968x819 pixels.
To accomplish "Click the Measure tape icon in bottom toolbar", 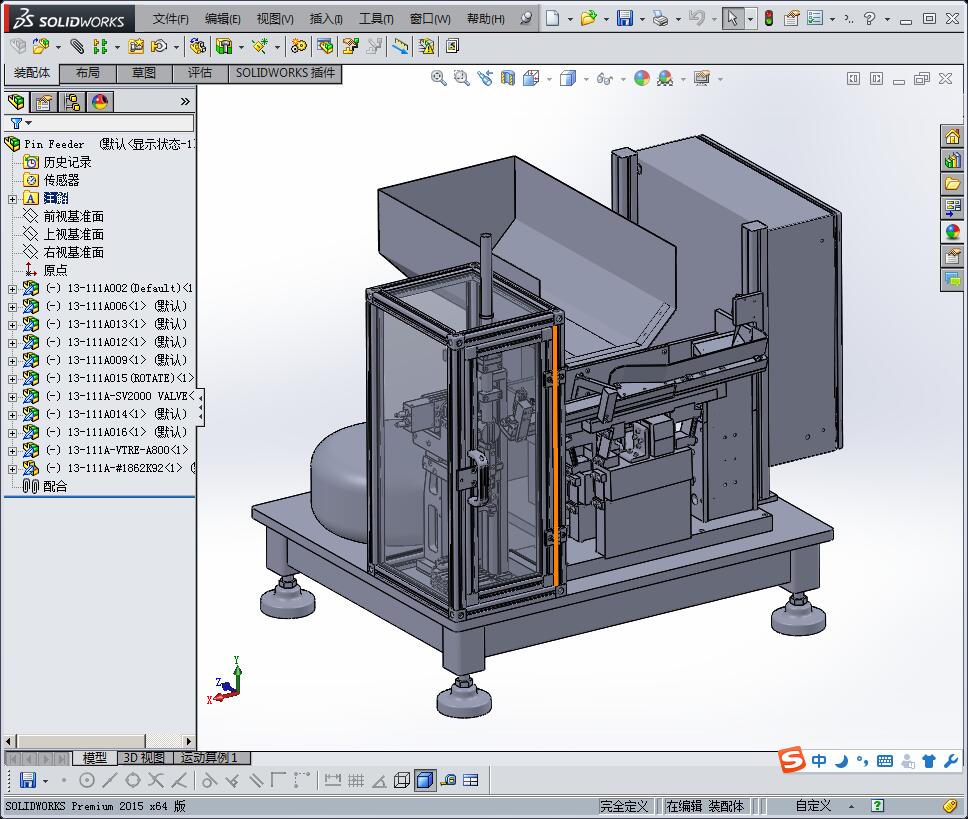I will tap(448, 780).
